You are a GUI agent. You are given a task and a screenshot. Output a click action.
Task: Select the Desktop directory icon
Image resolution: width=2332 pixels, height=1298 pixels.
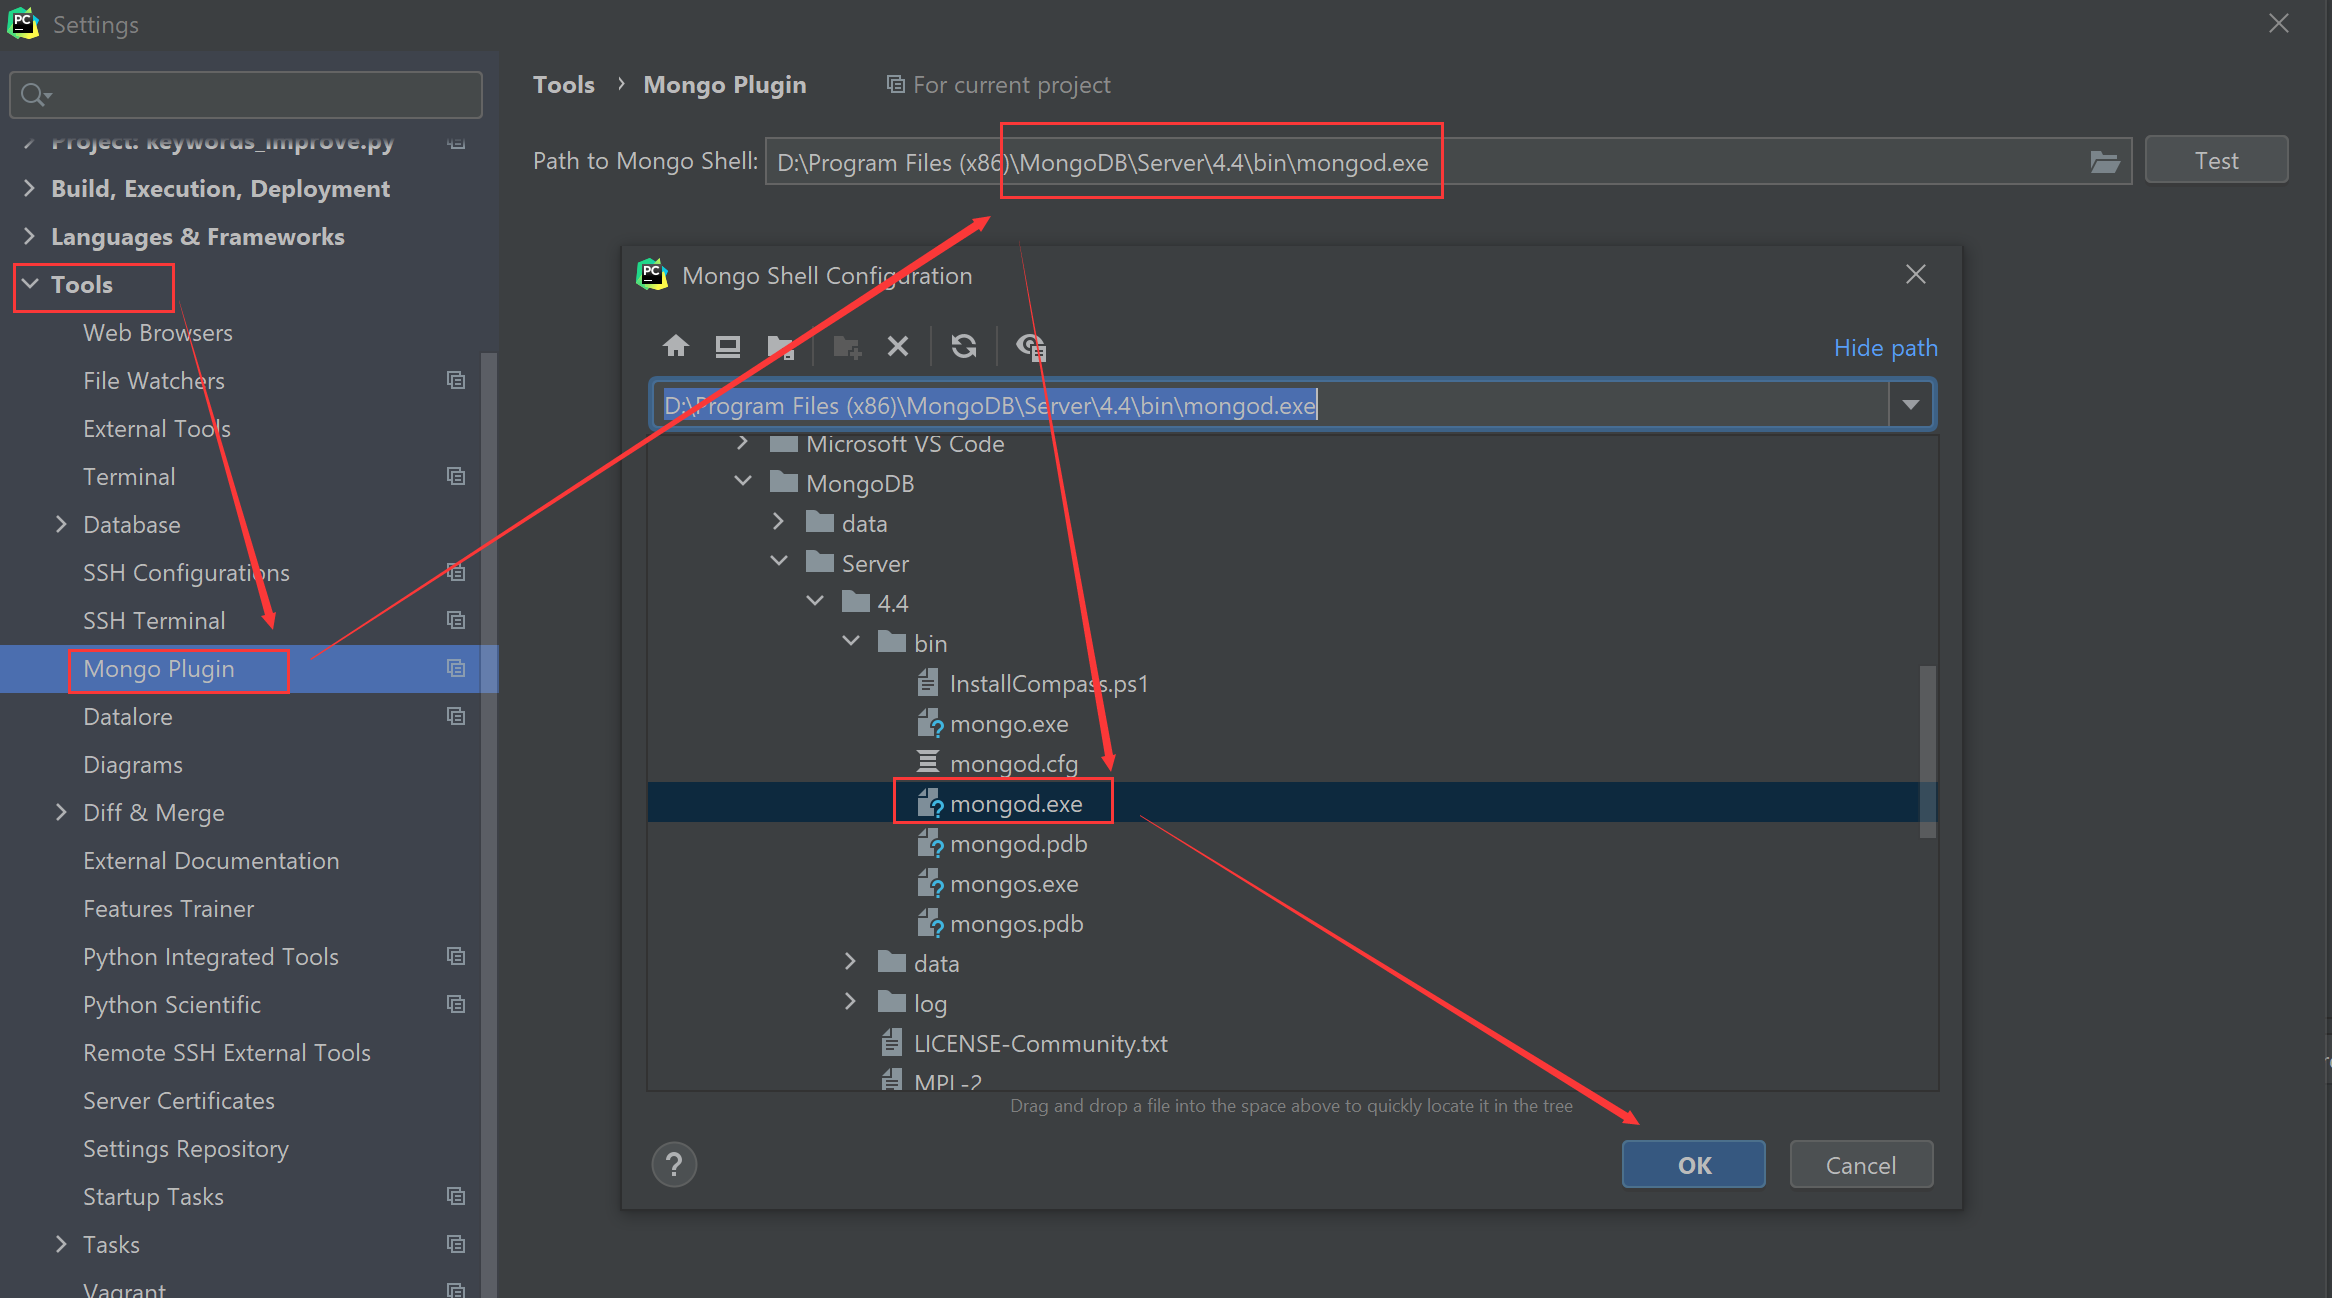click(727, 346)
